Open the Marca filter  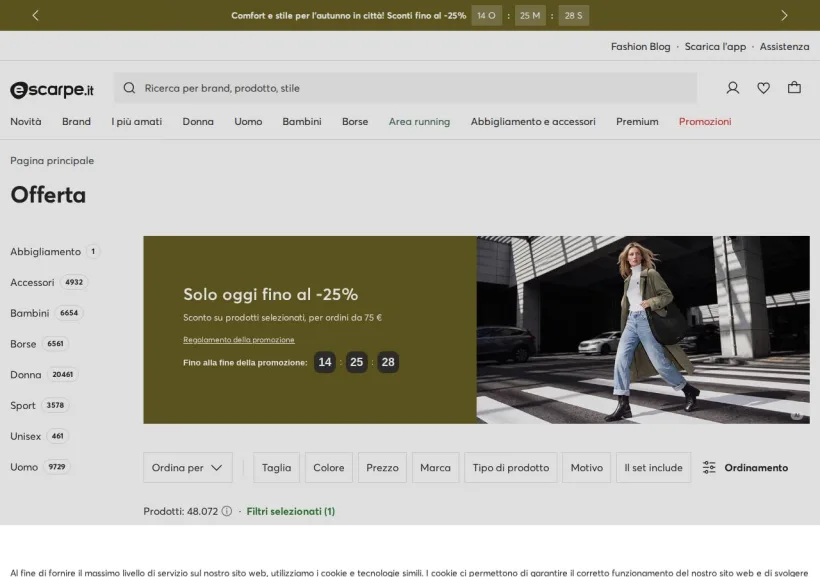(435, 468)
